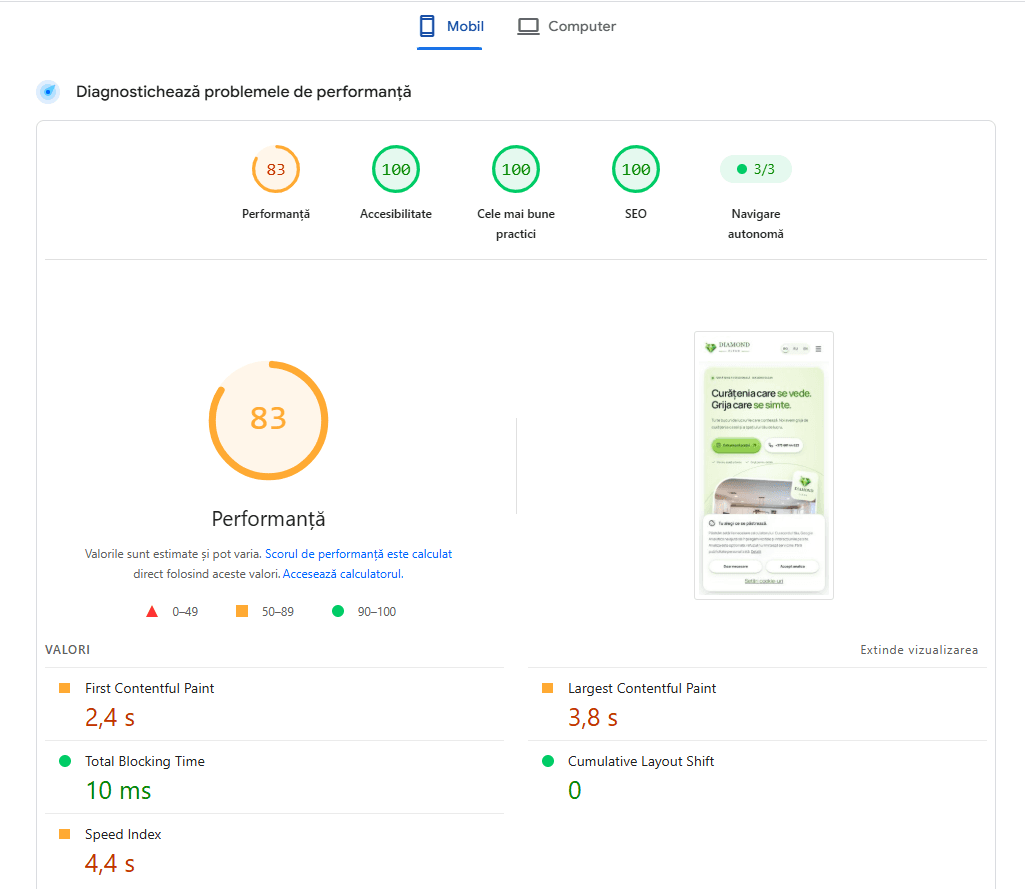Click the Total Blocking Time metric label

pos(144,762)
